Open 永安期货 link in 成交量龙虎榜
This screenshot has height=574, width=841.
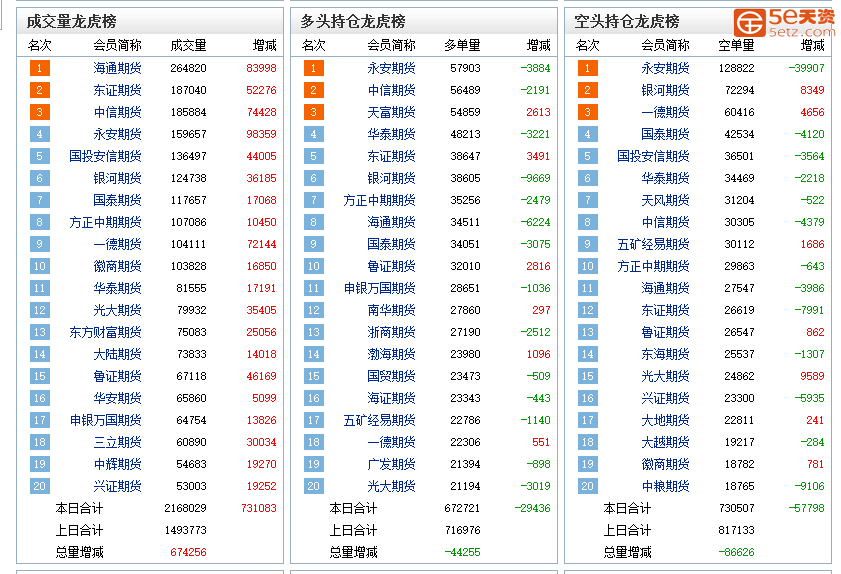pos(117,134)
